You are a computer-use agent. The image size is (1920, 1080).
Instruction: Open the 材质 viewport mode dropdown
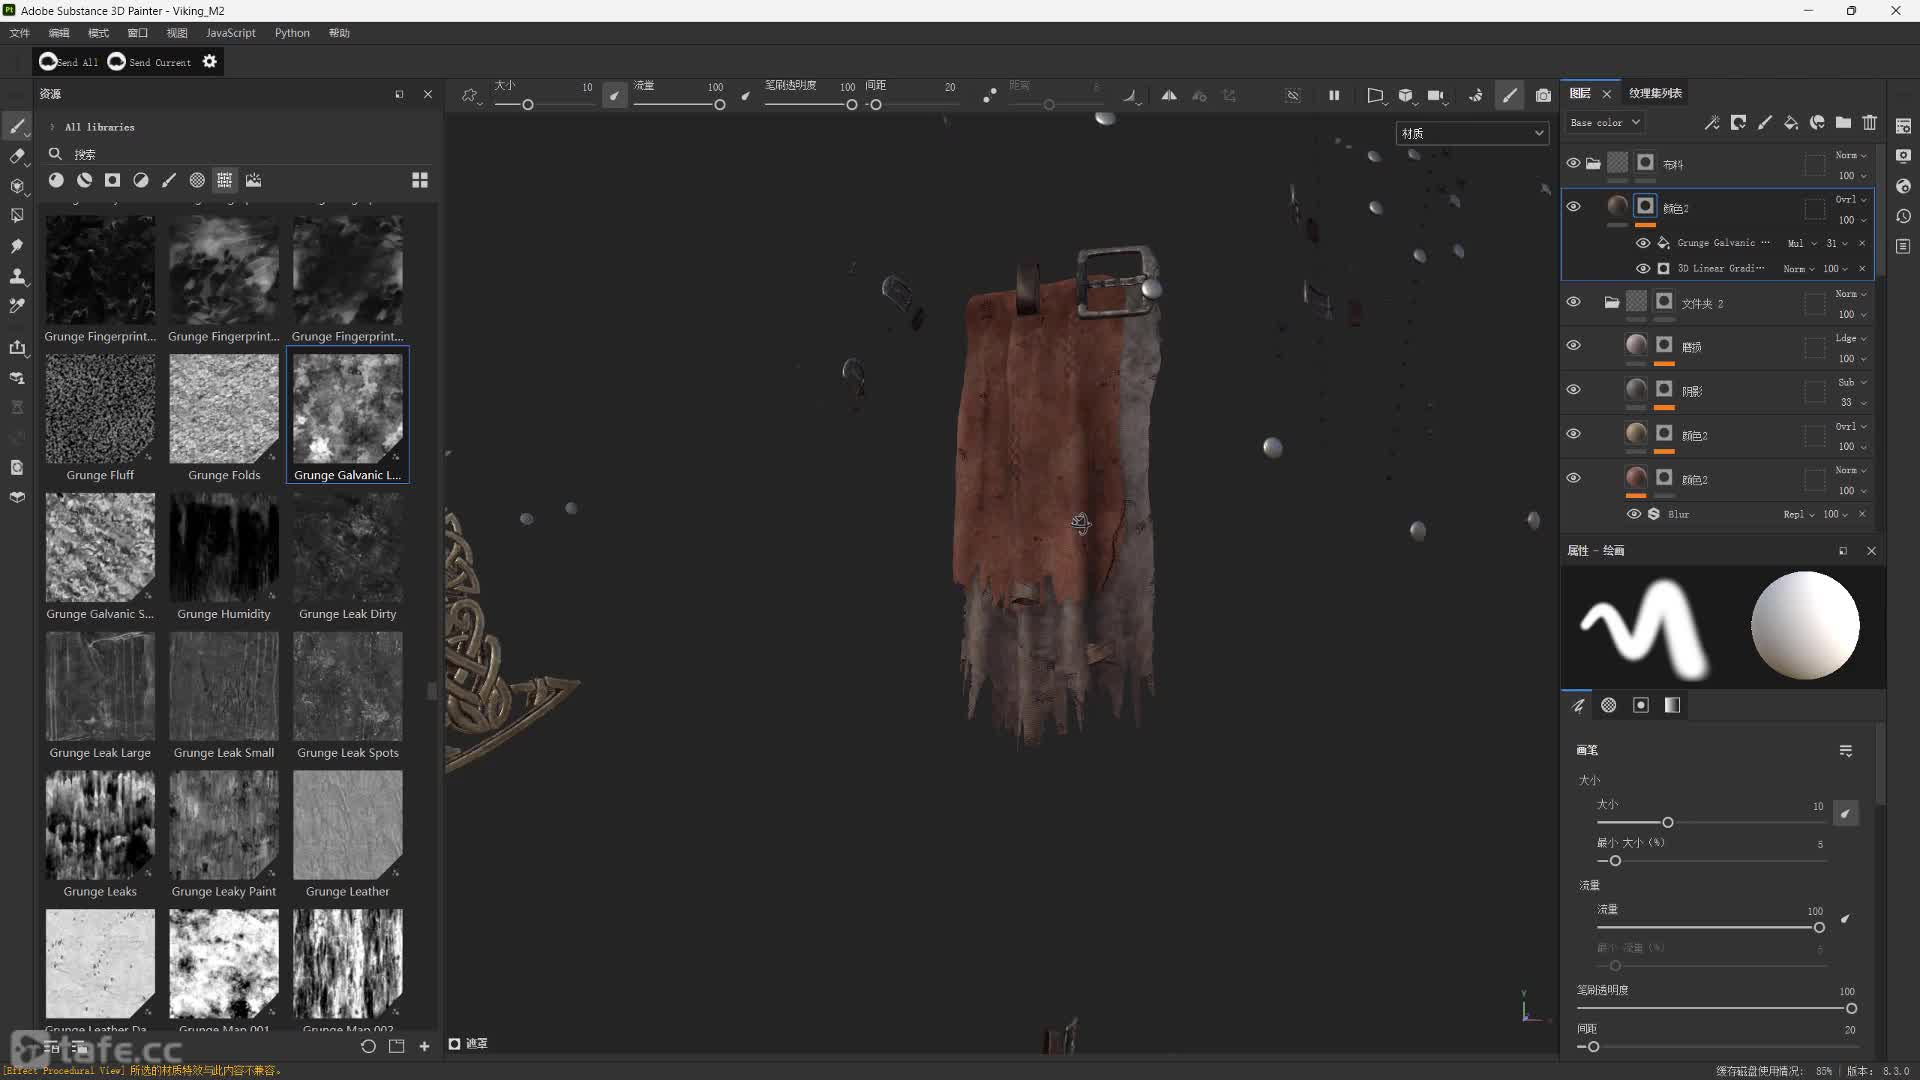pos(1472,133)
